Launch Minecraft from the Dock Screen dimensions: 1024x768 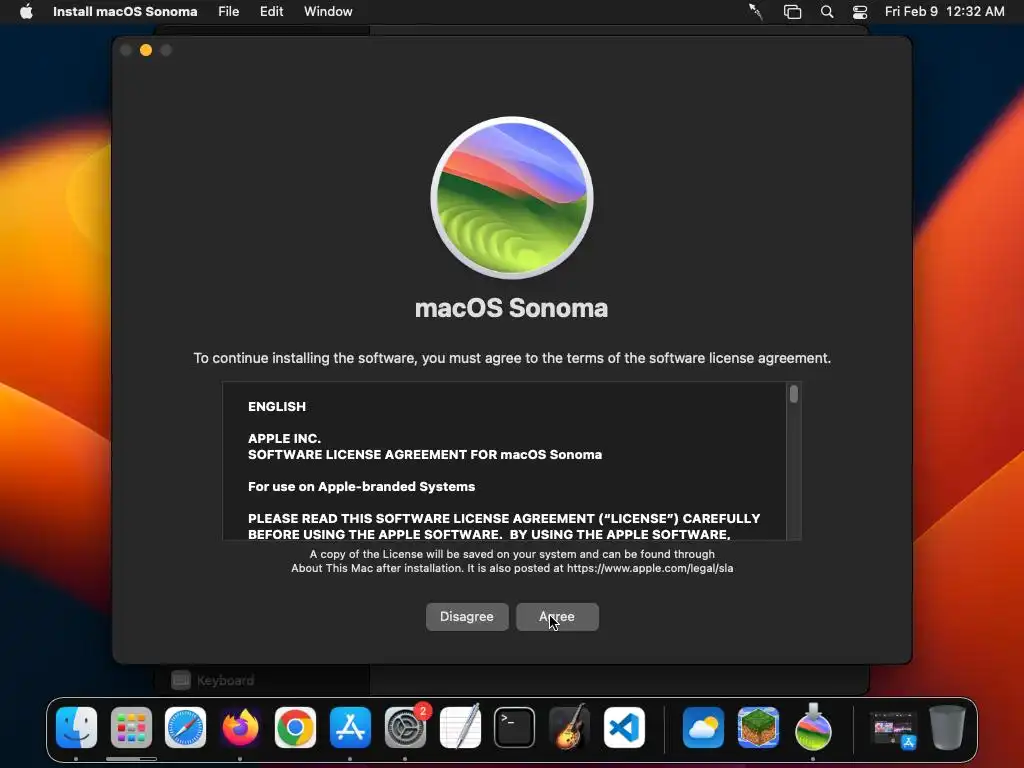point(758,727)
